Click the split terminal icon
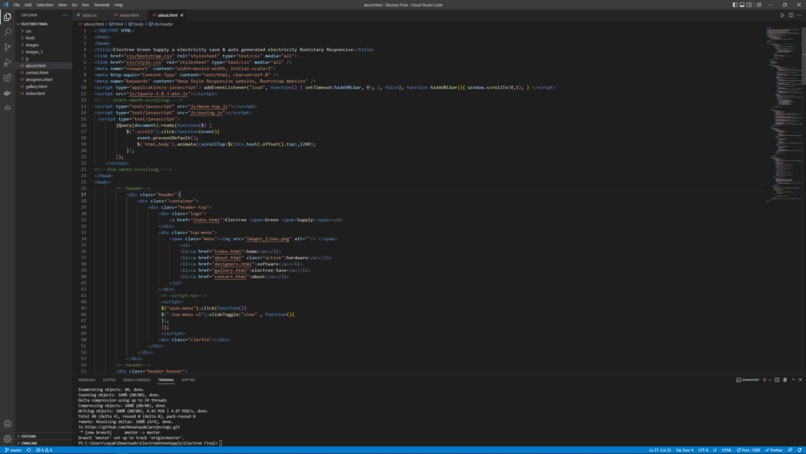This screenshot has width=806, height=454. pyautogui.click(x=777, y=380)
